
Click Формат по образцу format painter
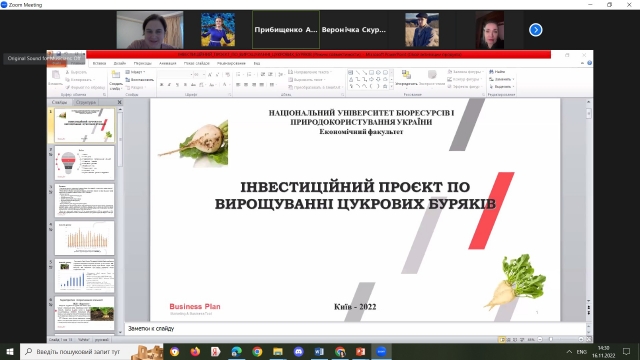[x=85, y=87]
